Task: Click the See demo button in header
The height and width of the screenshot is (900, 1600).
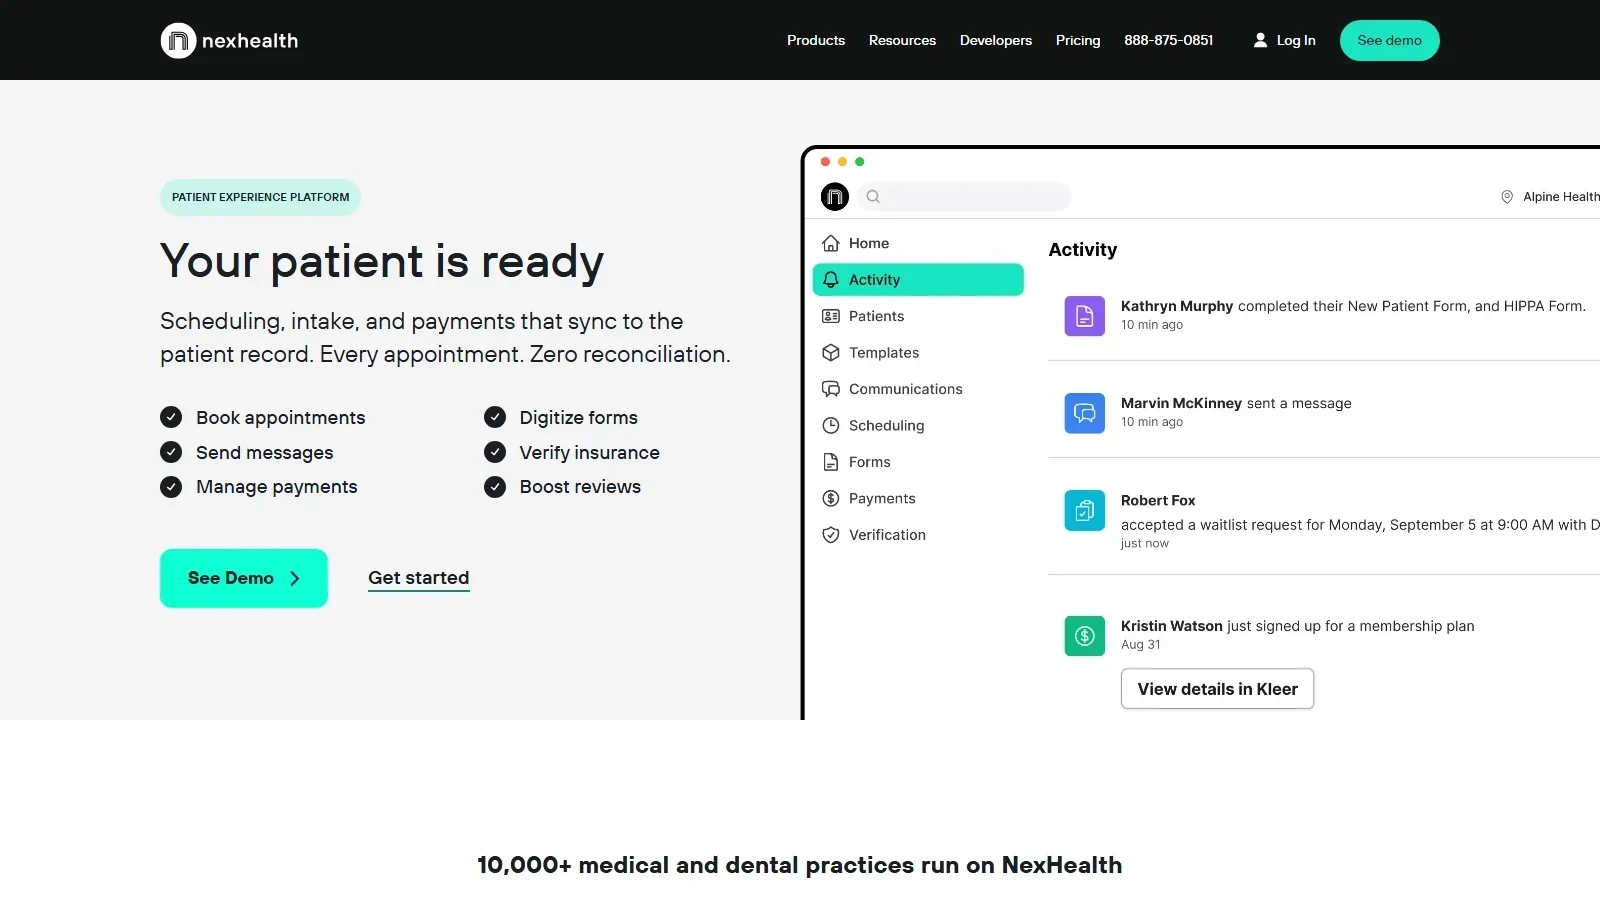Action: (x=1390, y=40)
